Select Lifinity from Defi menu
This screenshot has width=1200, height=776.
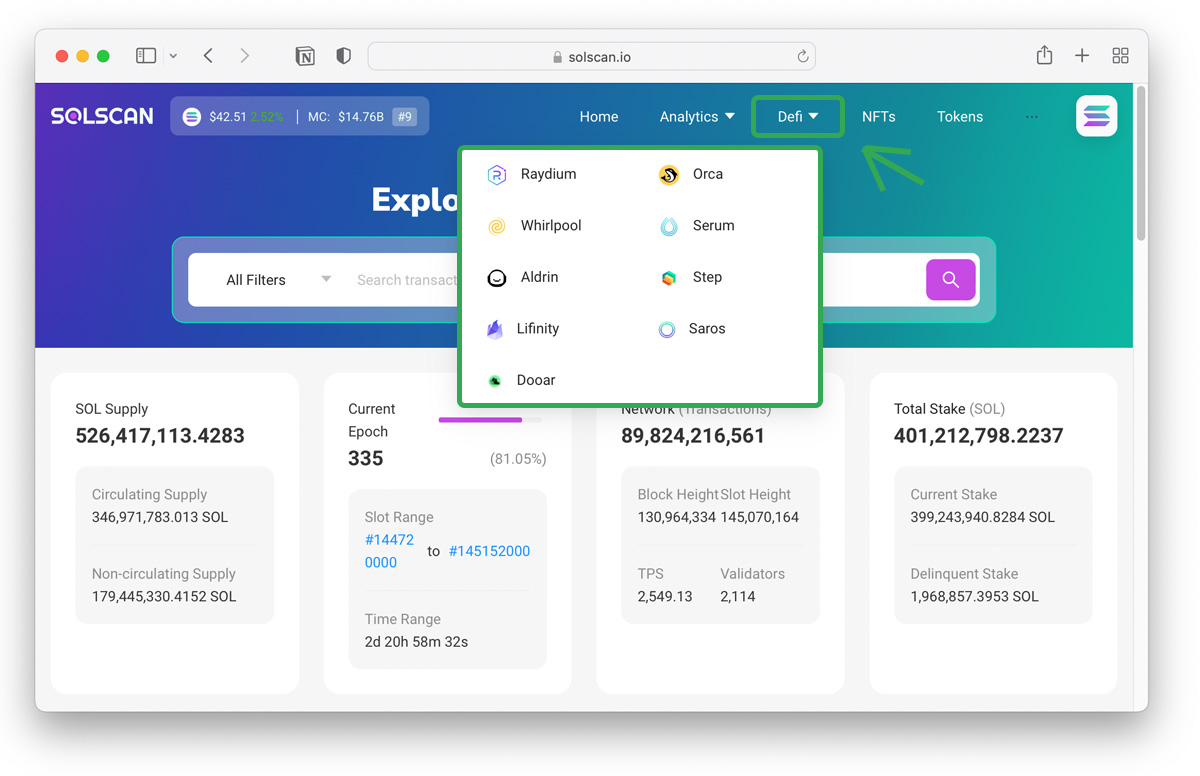[x=538, y=329]
